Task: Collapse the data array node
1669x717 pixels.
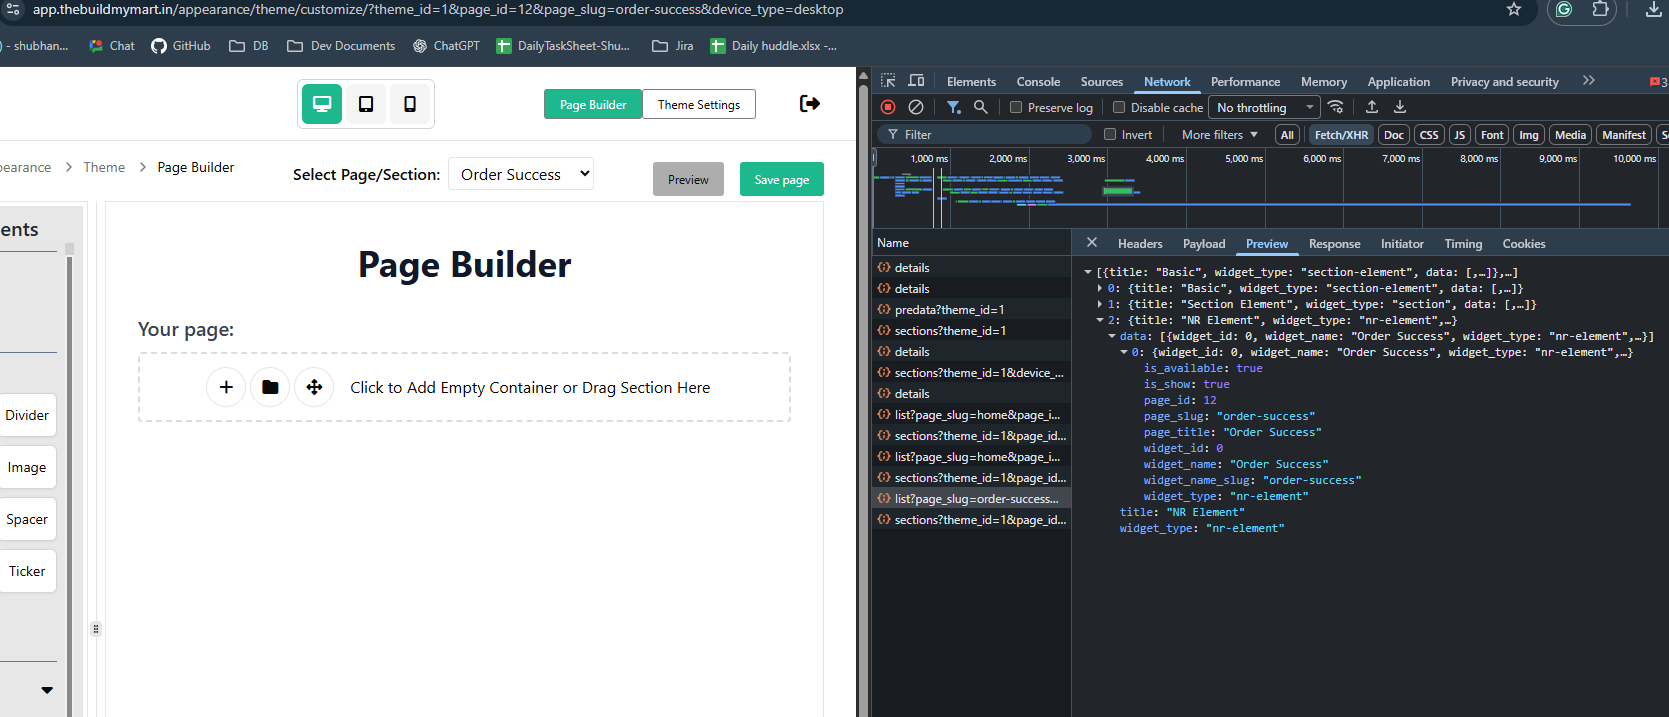Action: tap(1112, 336)
